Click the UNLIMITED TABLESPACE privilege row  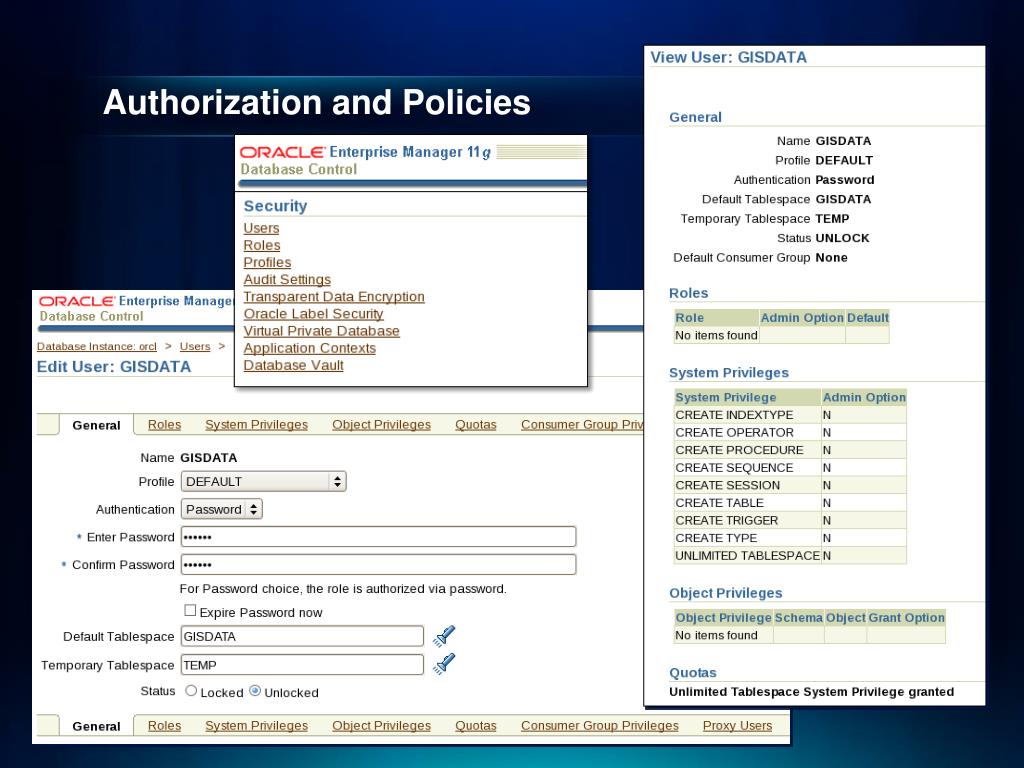pyautogui.click(x=790, y=556)
